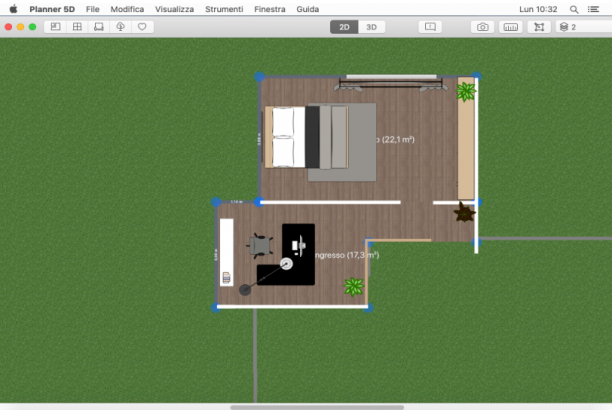Click the bottom-right Ingresso wall corner handle

368,308
